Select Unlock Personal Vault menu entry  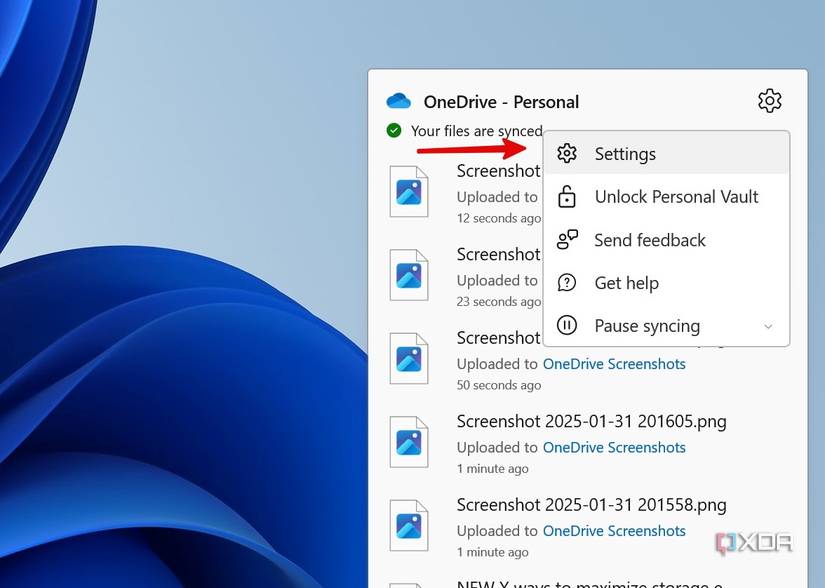(x=666, y=197)
